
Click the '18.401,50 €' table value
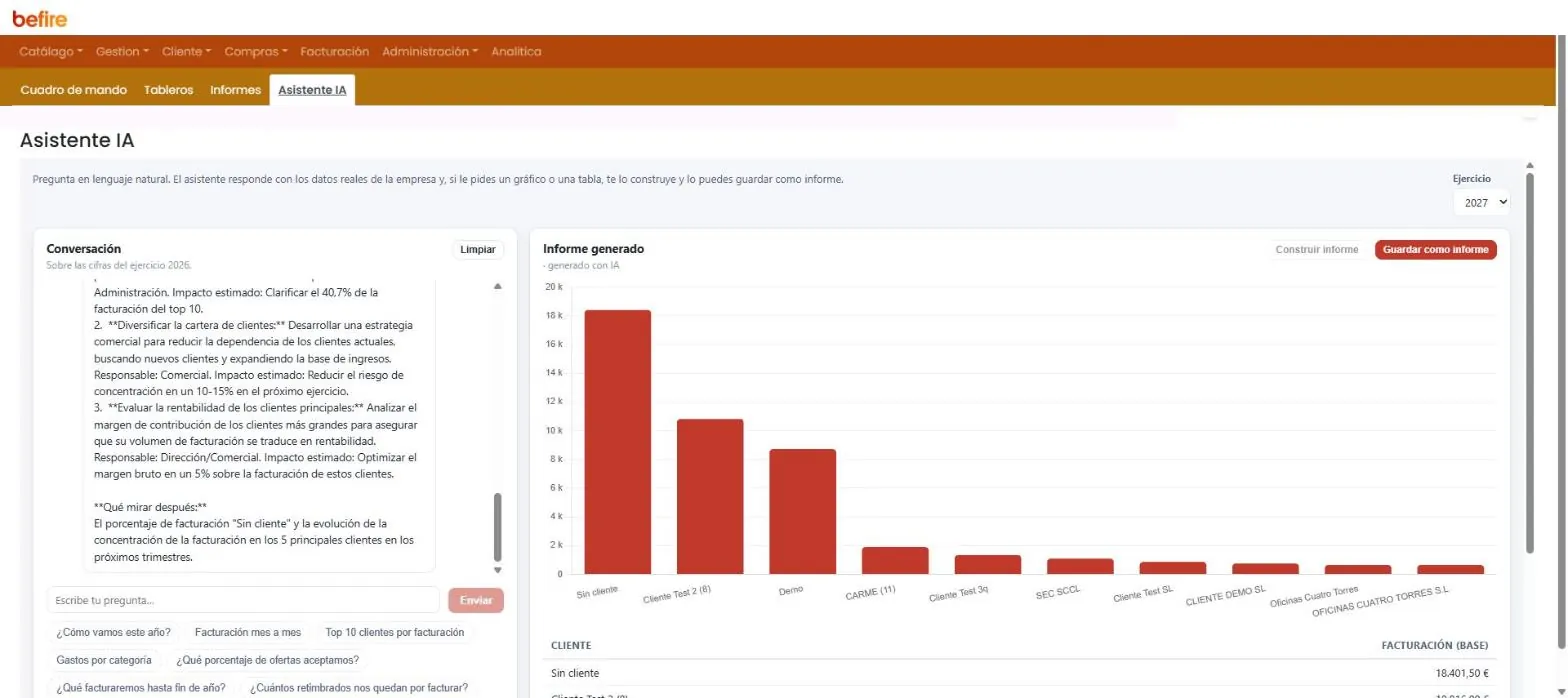pyautogui.click(x=1462, y=674)
